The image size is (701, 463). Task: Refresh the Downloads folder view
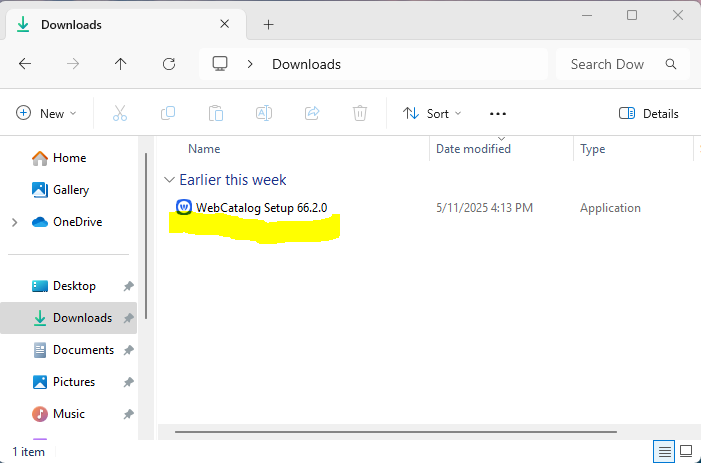coord(169,64)
